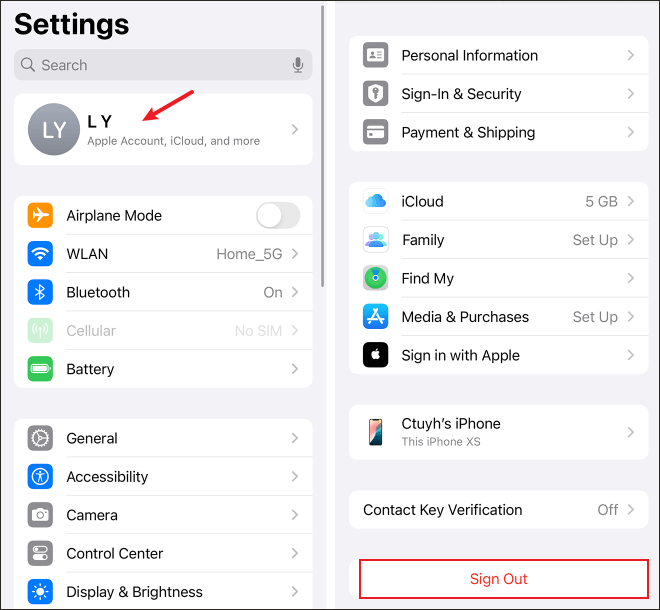Tap the WLAN Wi-Fi icon

[x=40, y=254]
